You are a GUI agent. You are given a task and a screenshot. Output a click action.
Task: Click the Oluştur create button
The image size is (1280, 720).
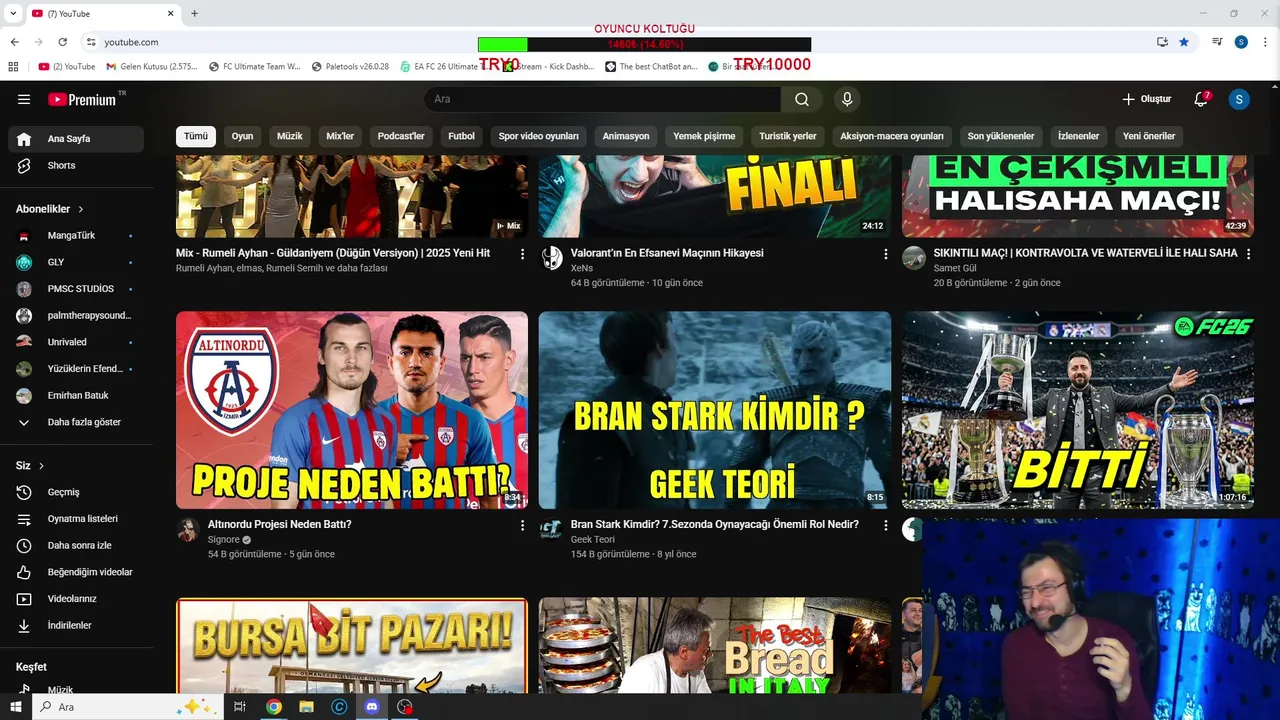(x=1146, y=99)
